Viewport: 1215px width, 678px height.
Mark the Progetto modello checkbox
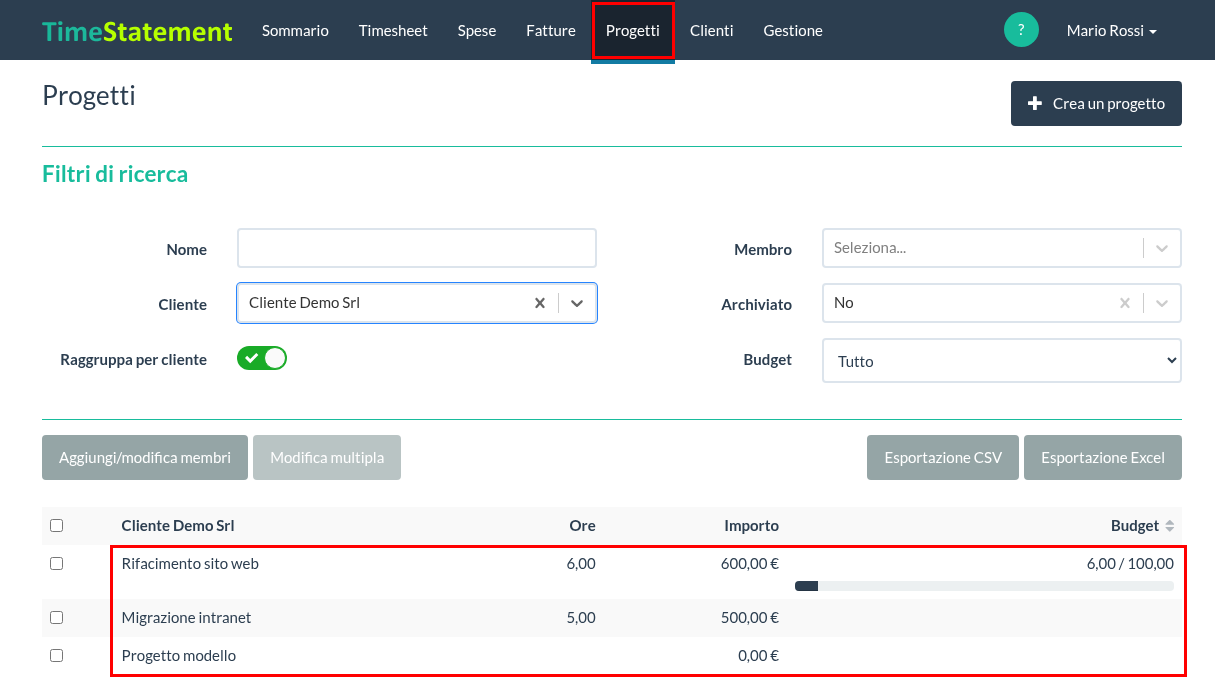click(56, 656)
